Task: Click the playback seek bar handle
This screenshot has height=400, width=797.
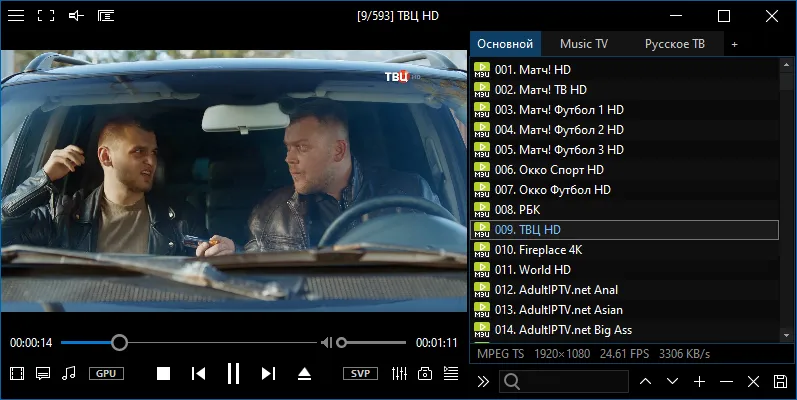Action: coord(119,343)
